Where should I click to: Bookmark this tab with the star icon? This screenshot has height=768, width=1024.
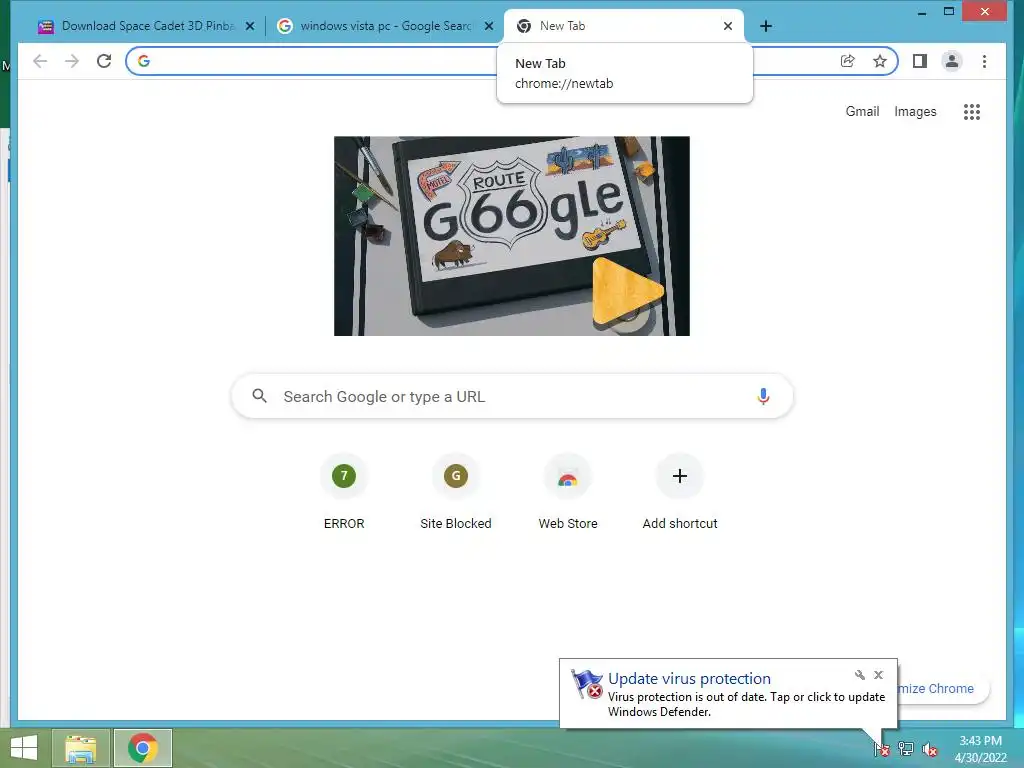(x=880, y=61)
